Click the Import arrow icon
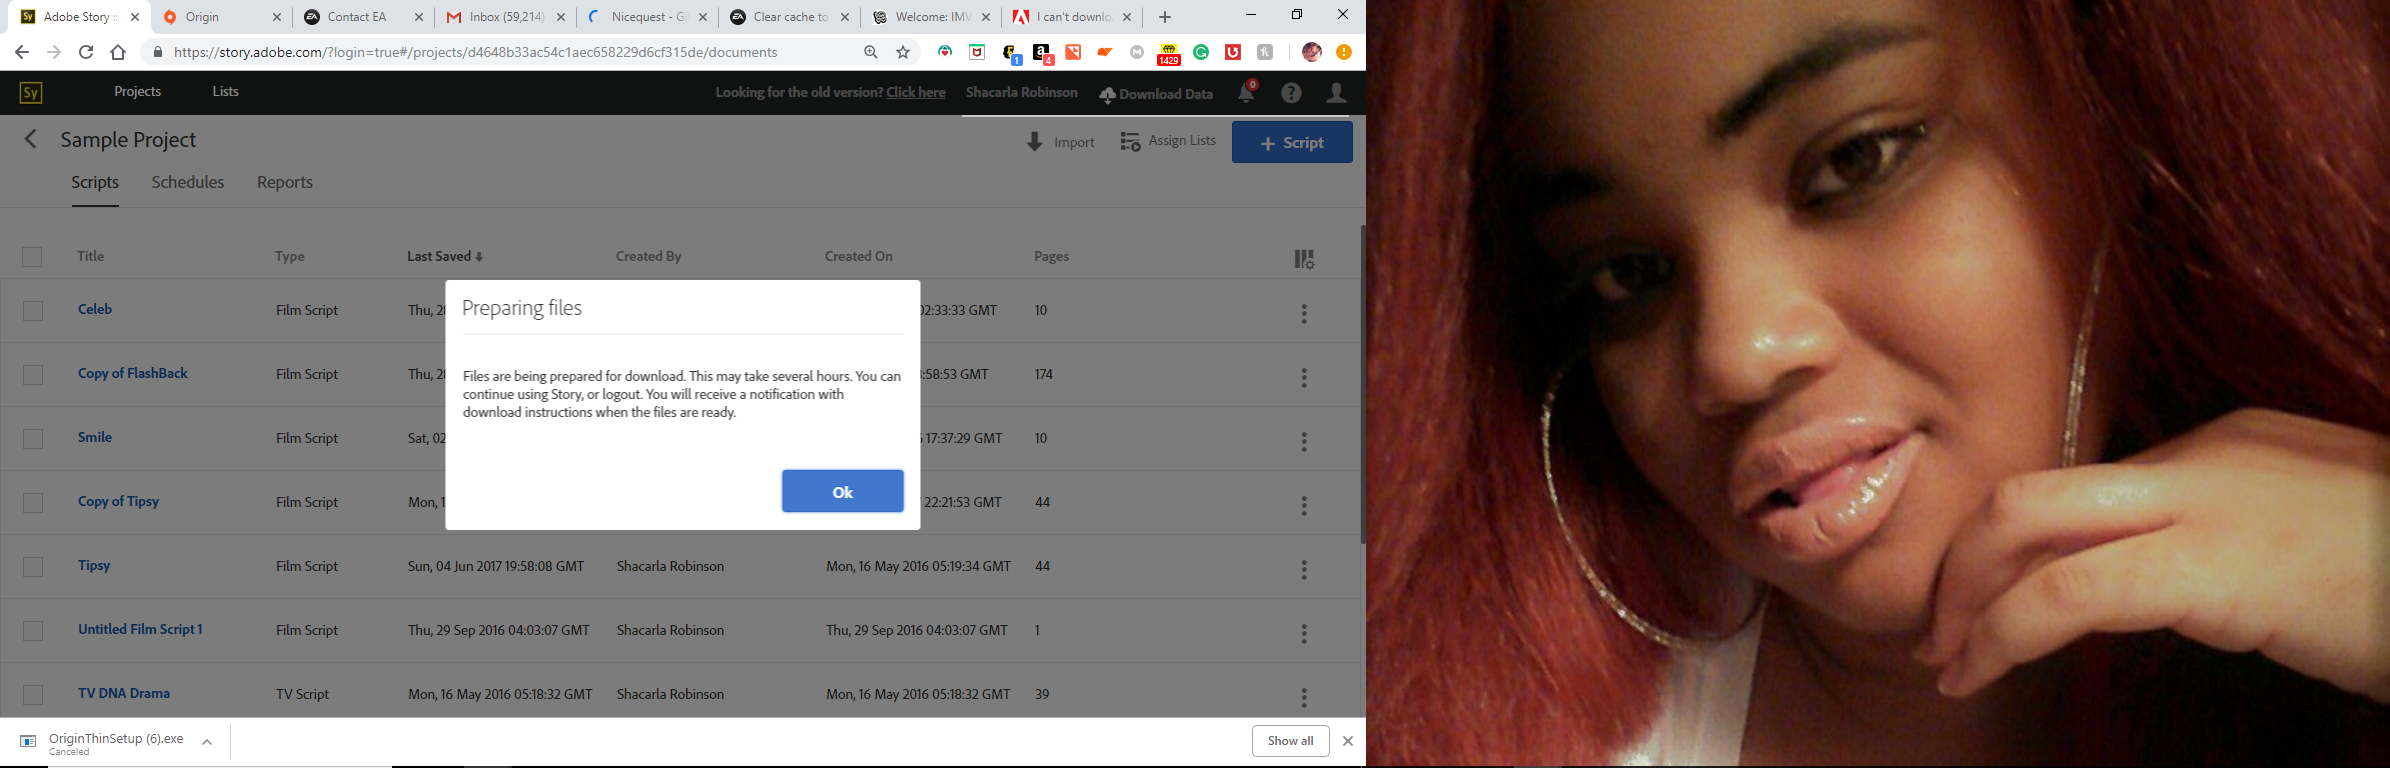The height and width of the screenshot is (768, 2390). click(1035, 142)
